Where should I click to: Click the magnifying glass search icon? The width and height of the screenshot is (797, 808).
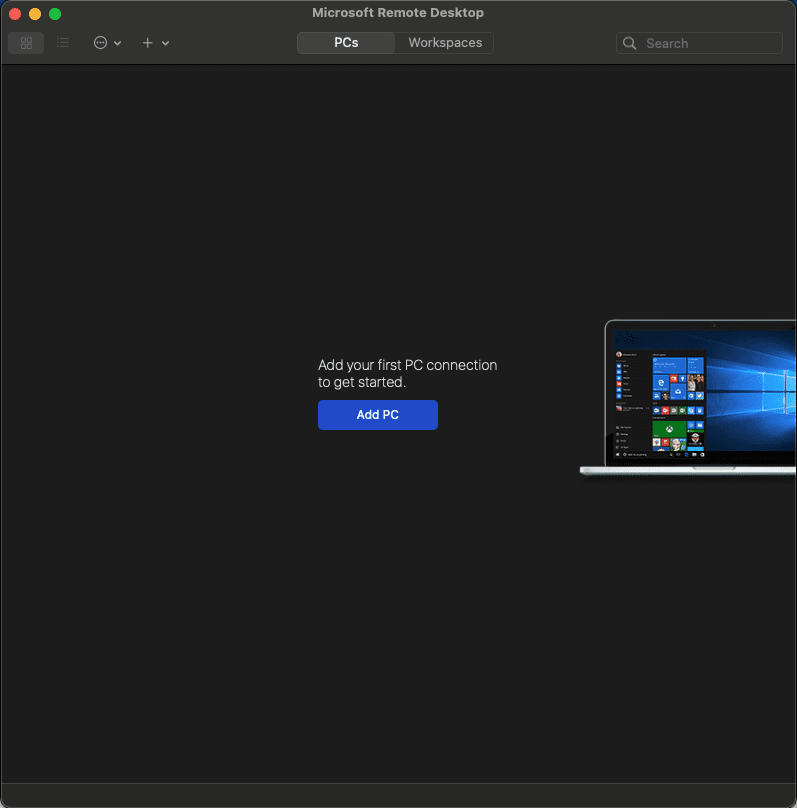pyautogui.click(x=629, y=43)
